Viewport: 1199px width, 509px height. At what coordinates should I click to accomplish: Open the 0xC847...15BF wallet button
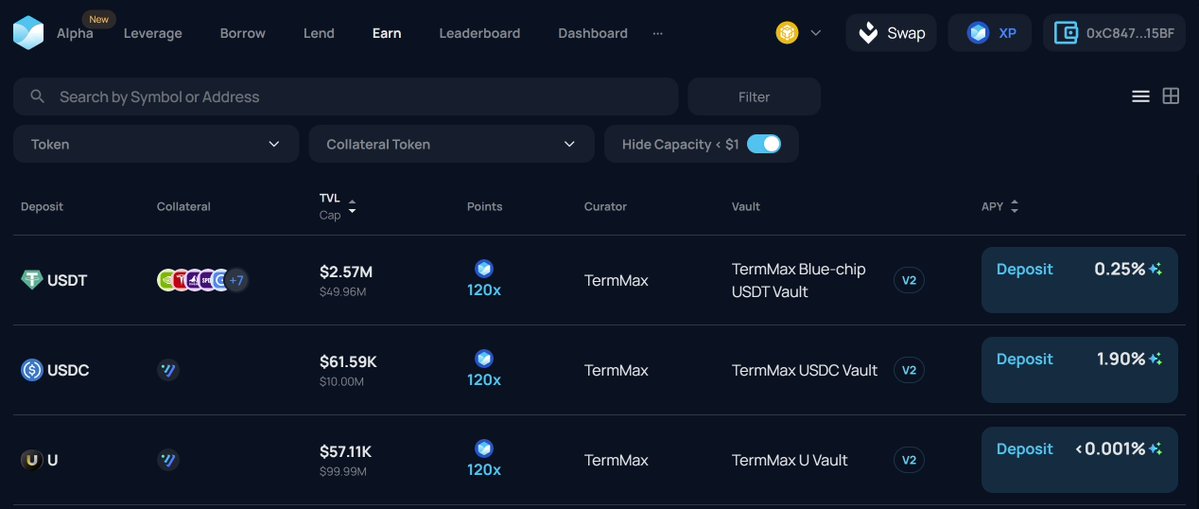point(1114,33)
